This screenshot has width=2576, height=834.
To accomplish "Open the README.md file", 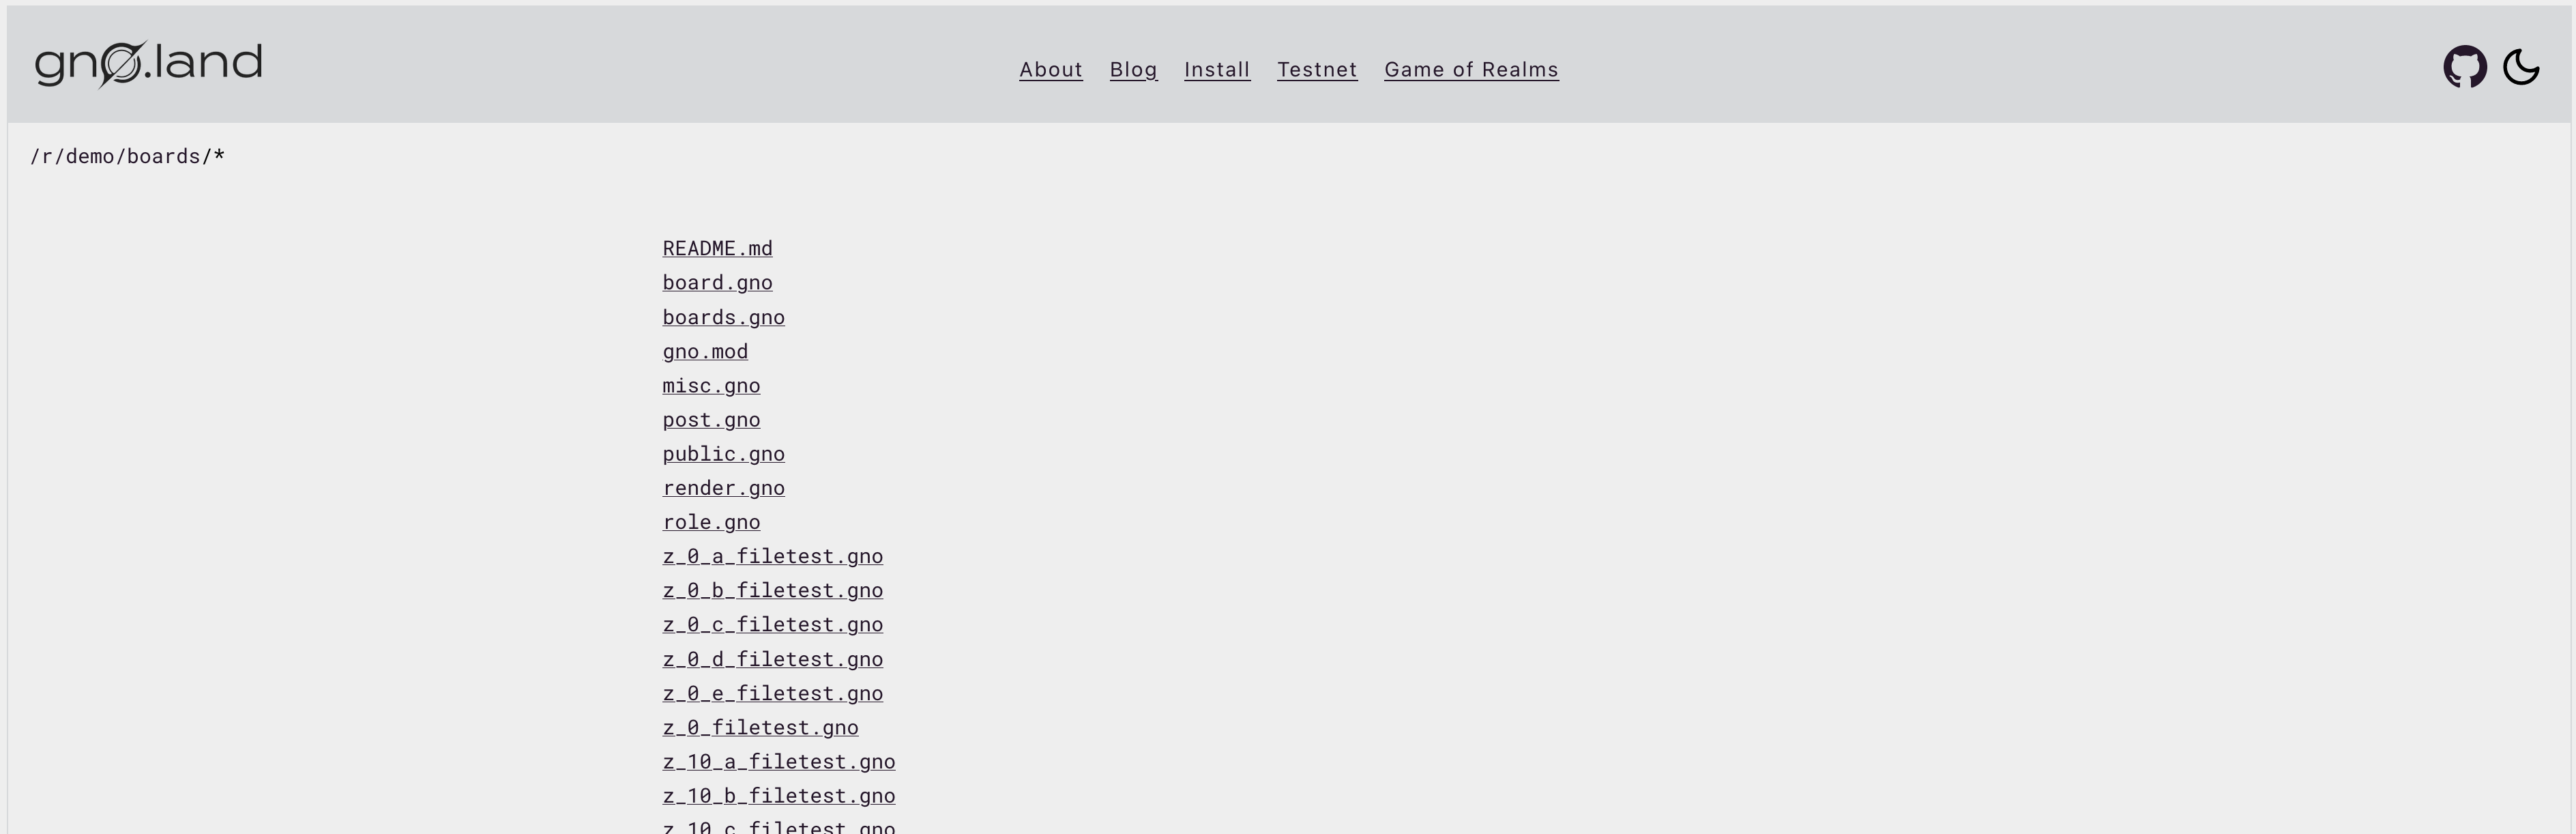I will coord(717,248).
